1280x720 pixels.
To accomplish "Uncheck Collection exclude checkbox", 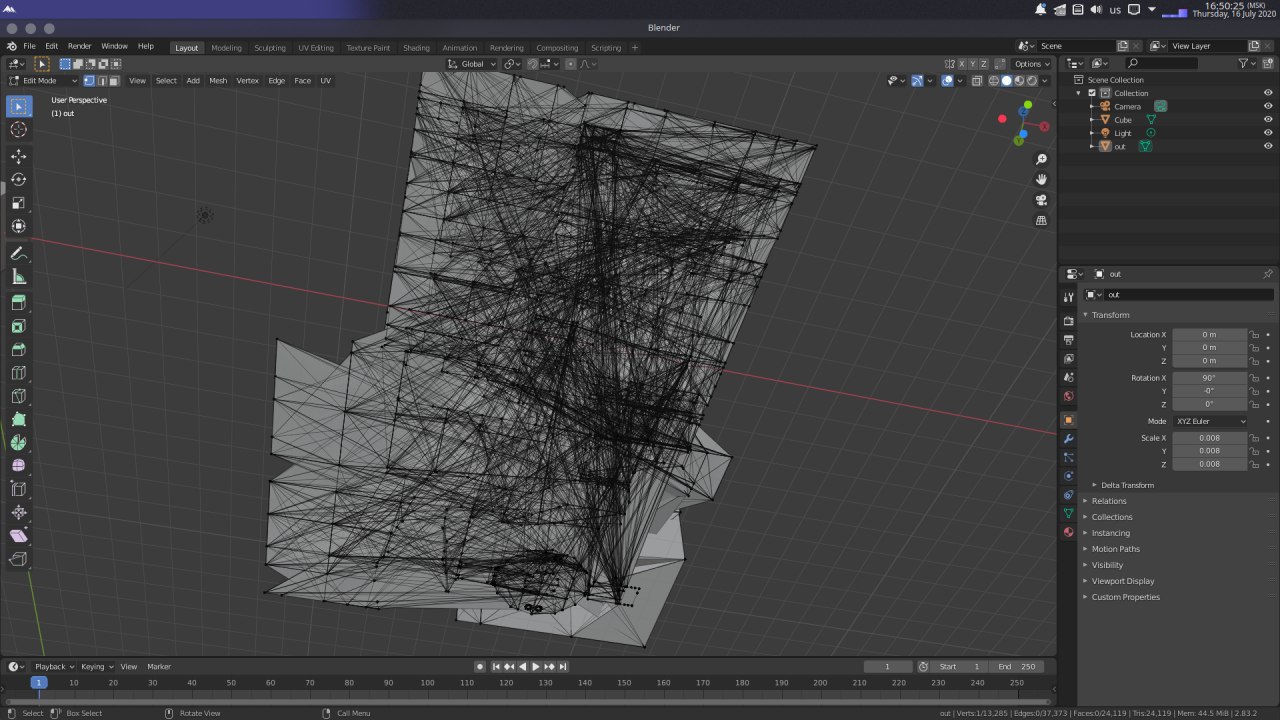I will (1092, 93).
